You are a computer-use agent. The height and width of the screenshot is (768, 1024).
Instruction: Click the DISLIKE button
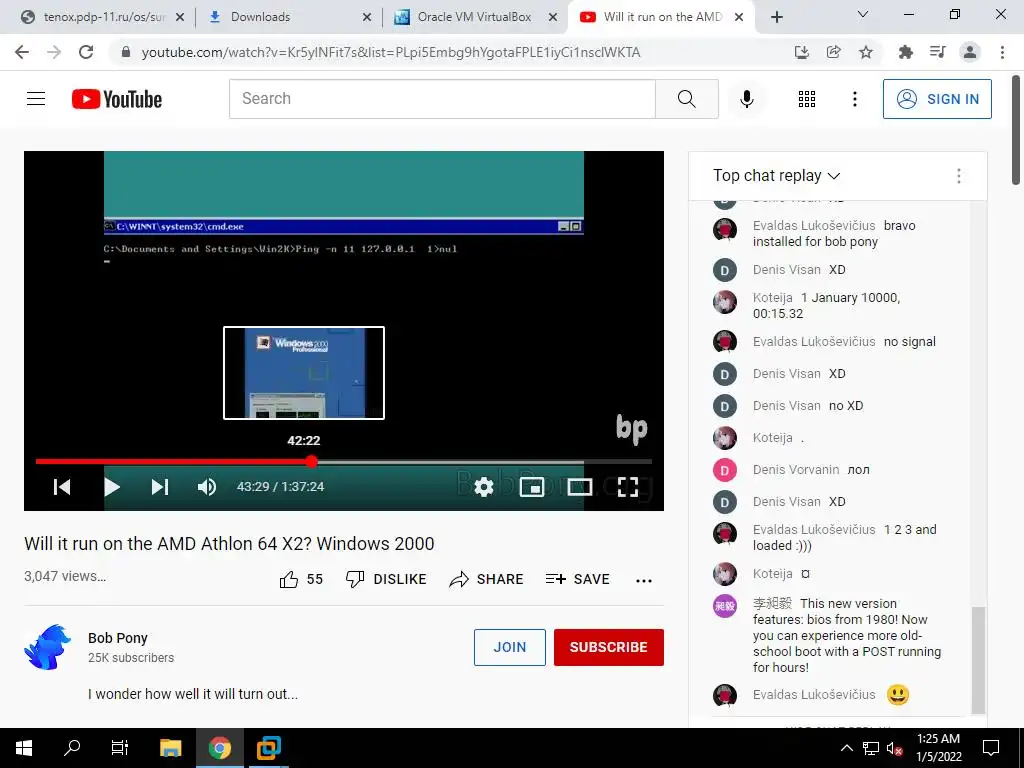point(386,579)
